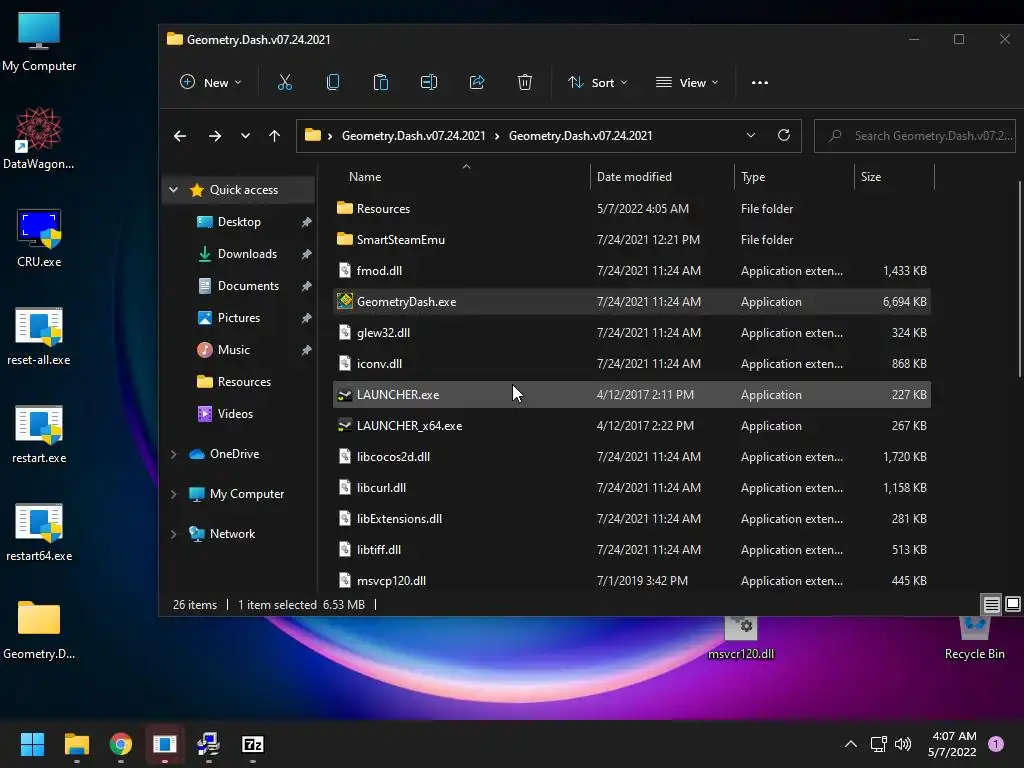Click the search box in Explorer
1024x768 pixels.
click(x=914, y=136)
